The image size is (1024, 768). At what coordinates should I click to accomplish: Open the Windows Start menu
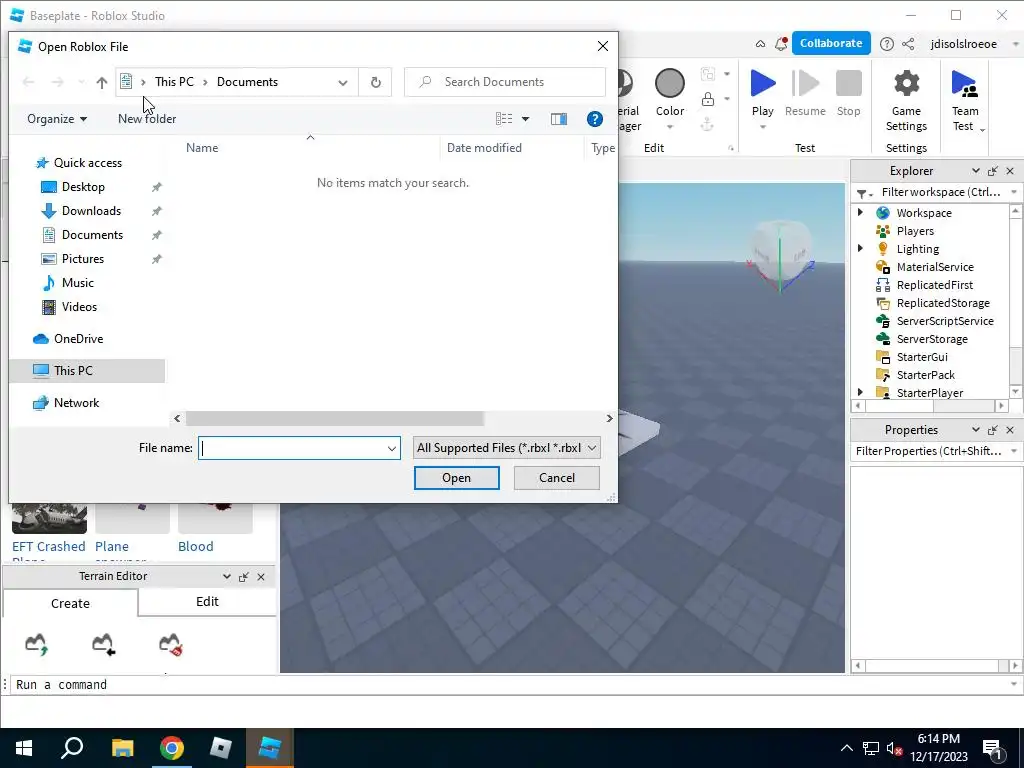click(x=24, y=748)
